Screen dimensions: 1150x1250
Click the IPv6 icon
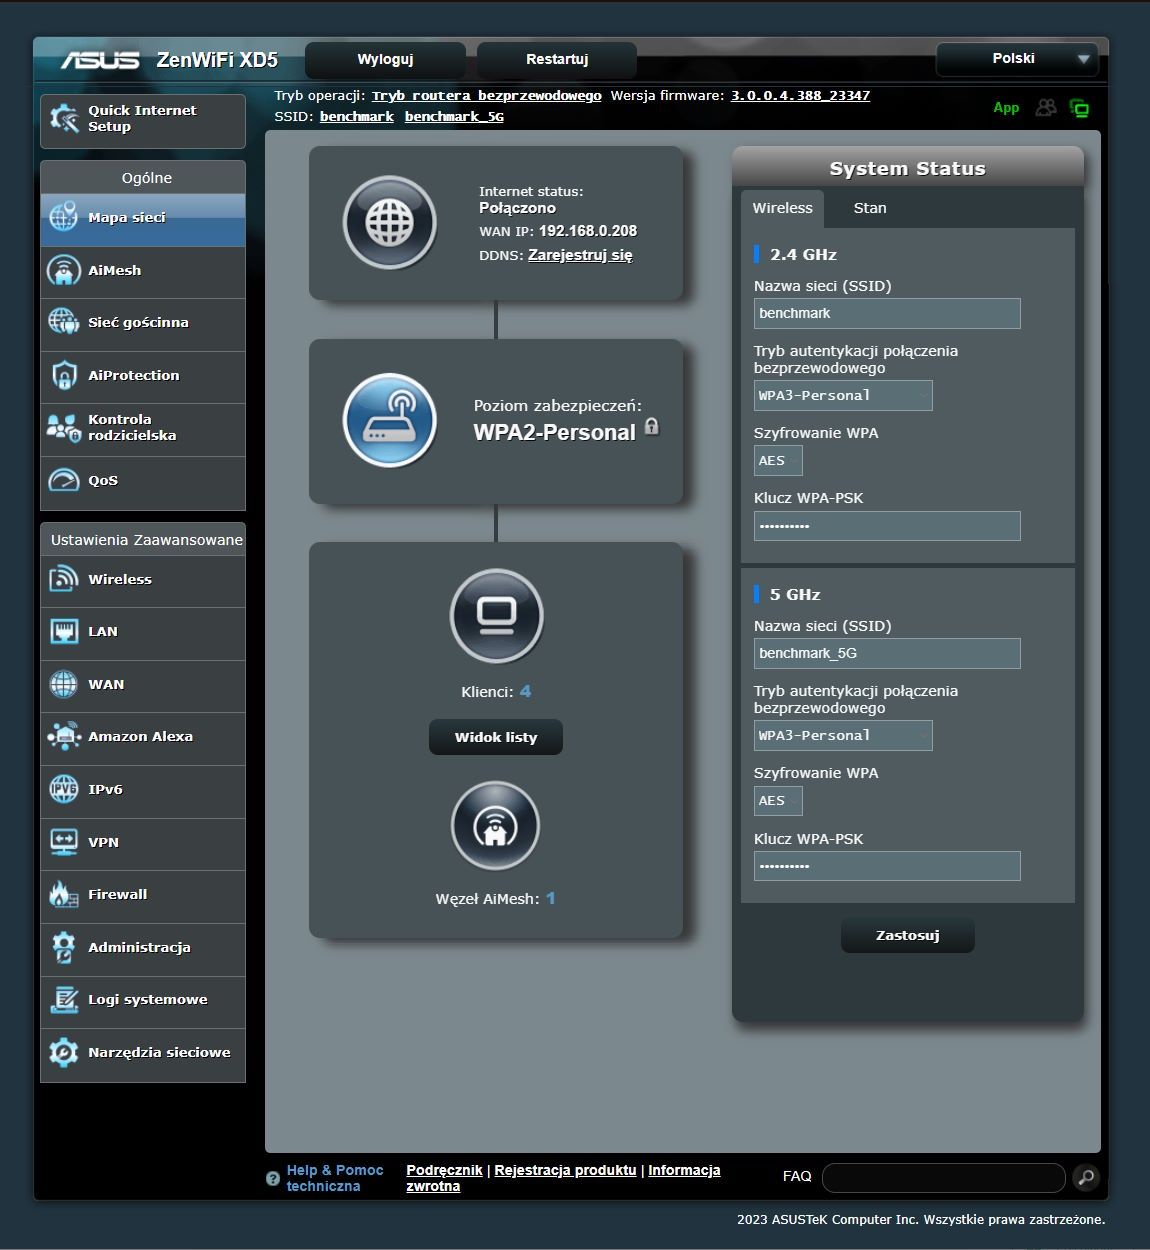pos(63,789)
